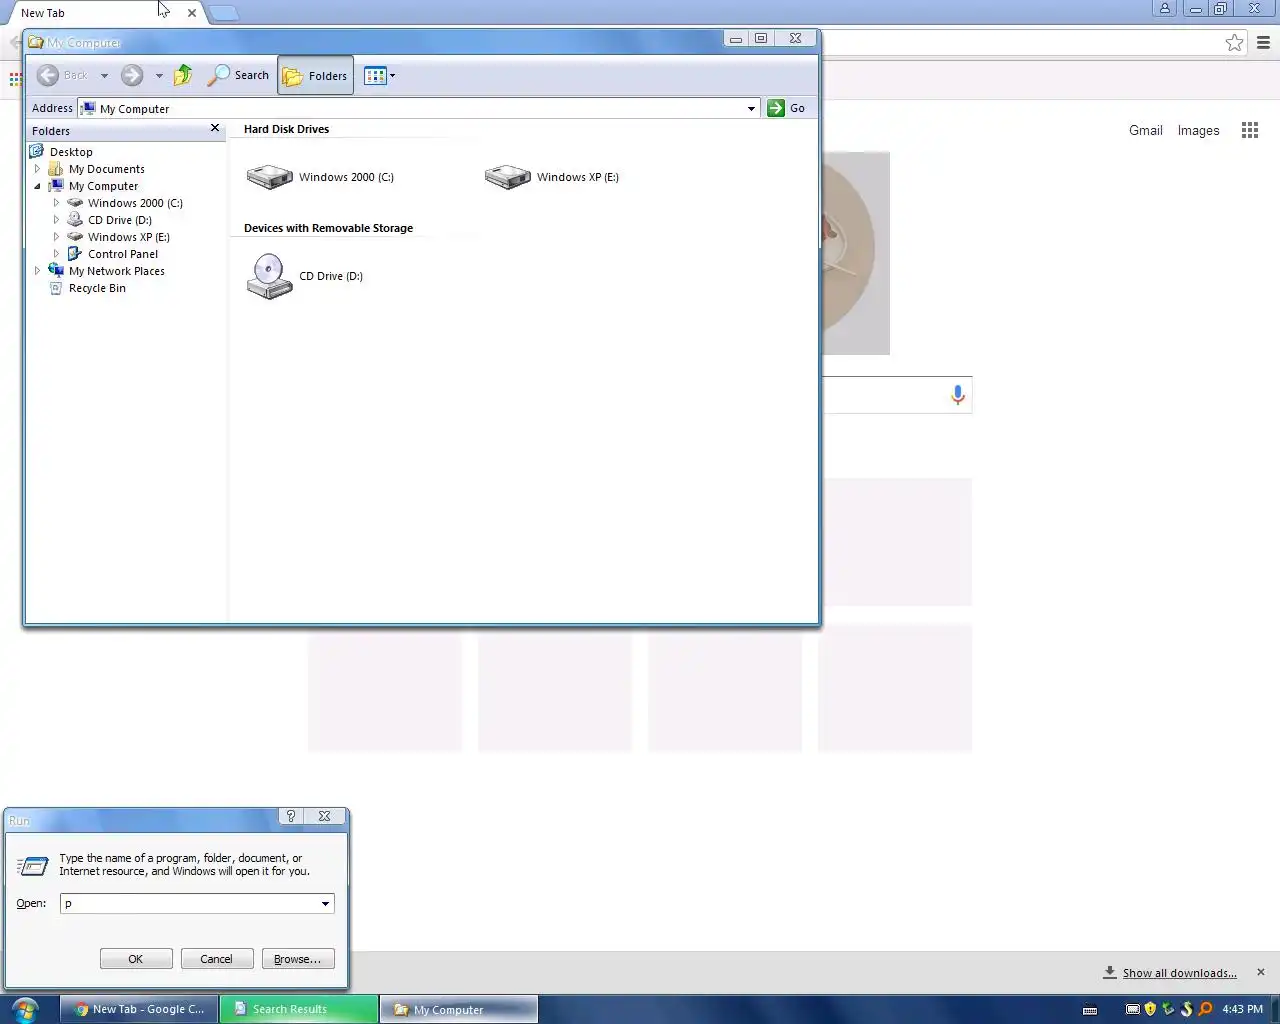This screenshot has height=1024, width=1280.
Task: Click Cancel in the Run dialog
Action: [x=216, y=959]
